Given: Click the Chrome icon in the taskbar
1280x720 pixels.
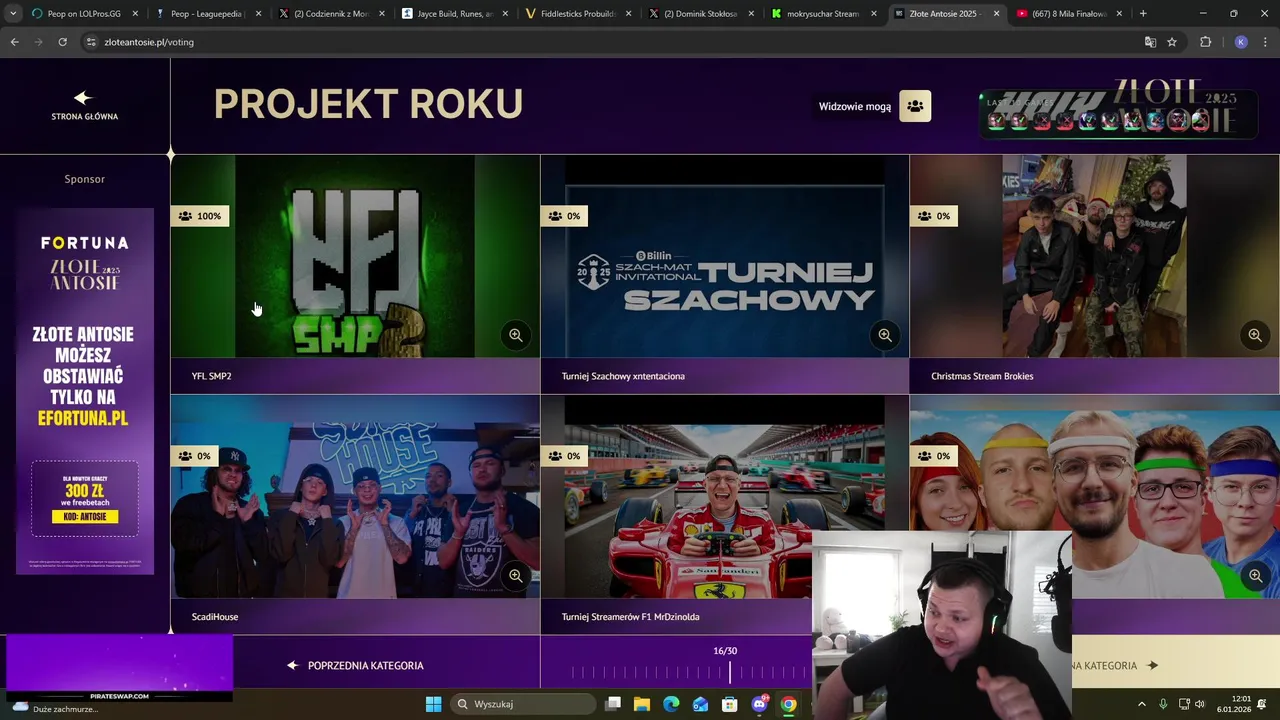Looking at the screenshot, I should 789,704.
